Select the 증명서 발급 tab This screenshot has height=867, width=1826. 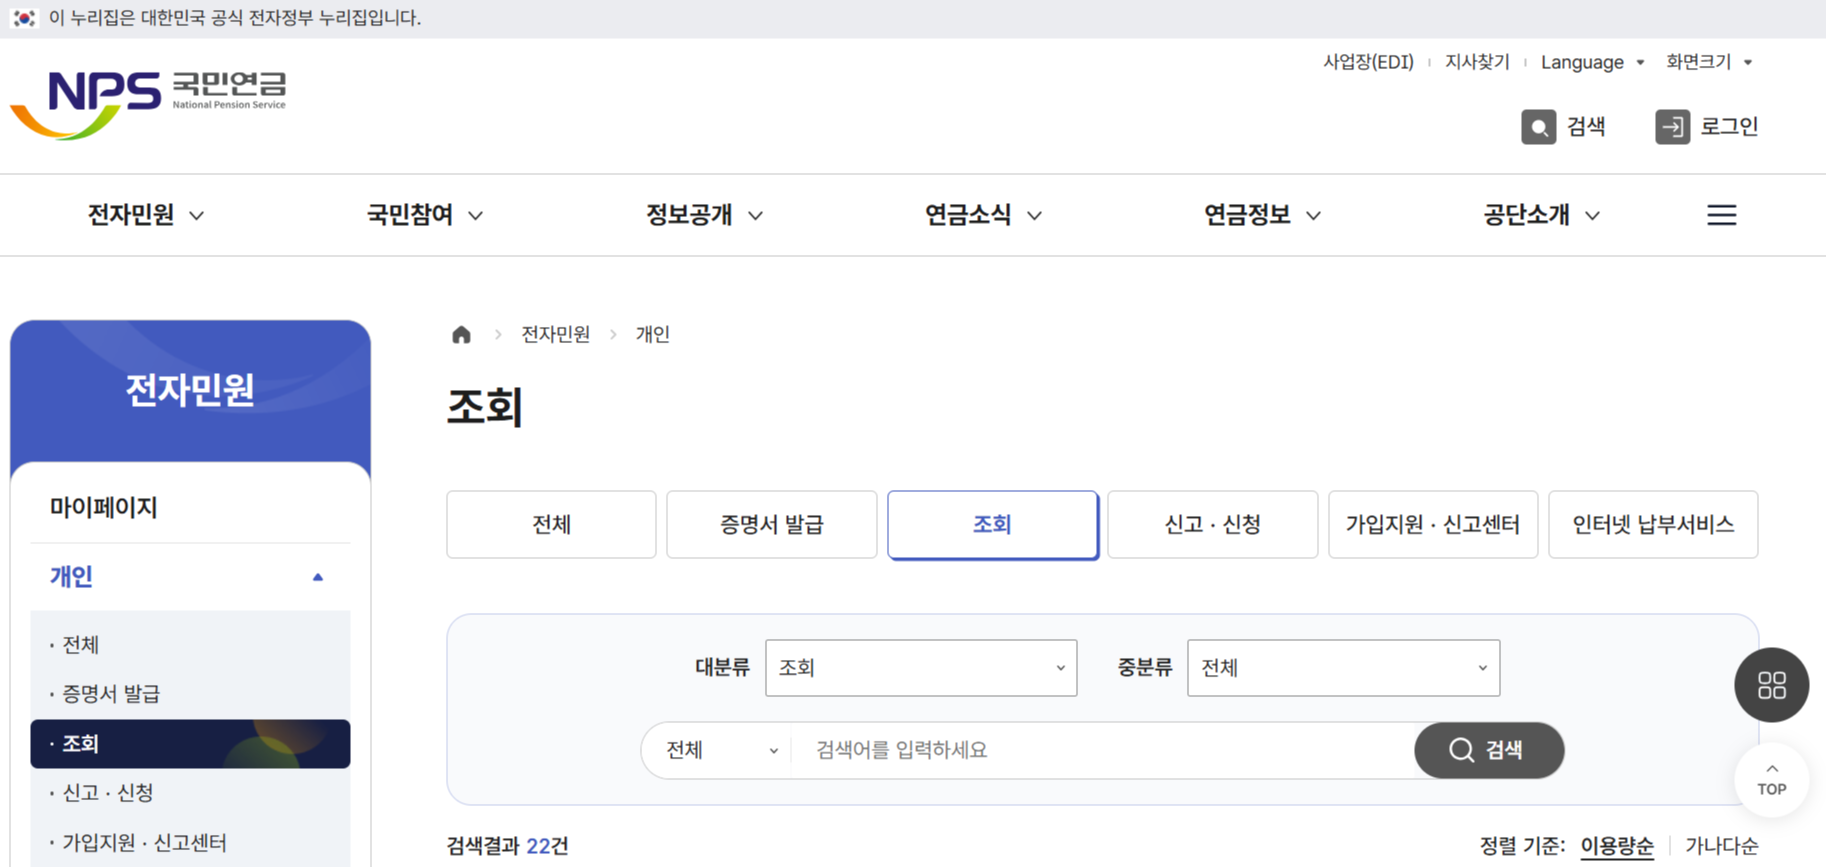[772, 524]
